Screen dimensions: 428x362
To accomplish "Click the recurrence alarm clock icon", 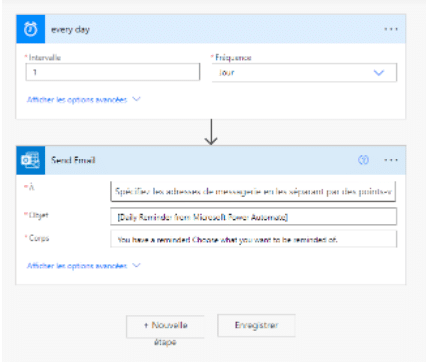I will tap(31, 29).
